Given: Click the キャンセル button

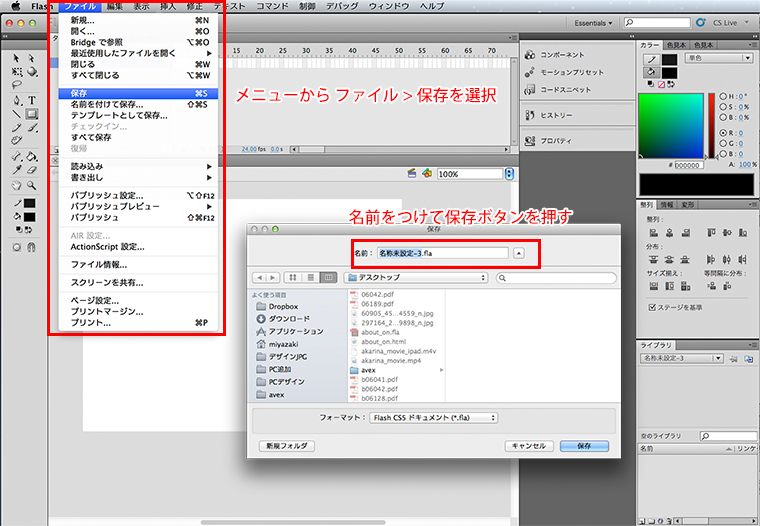Looking at the screenshot, I should 528,446.
